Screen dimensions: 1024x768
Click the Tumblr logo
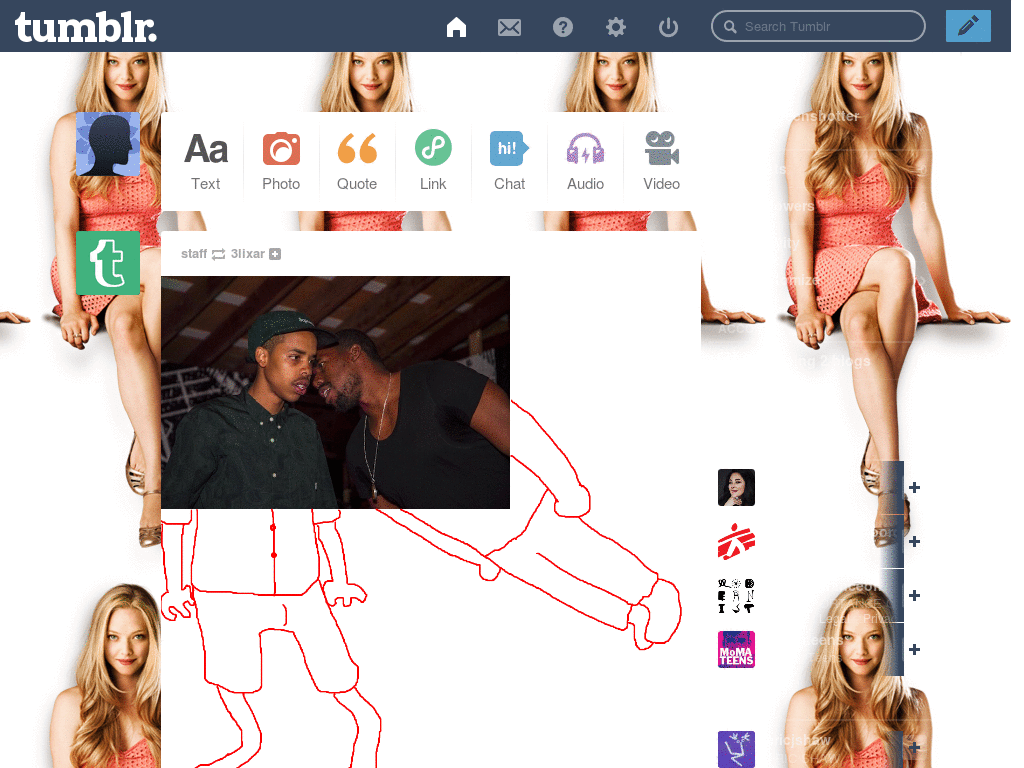pos(86,27)
